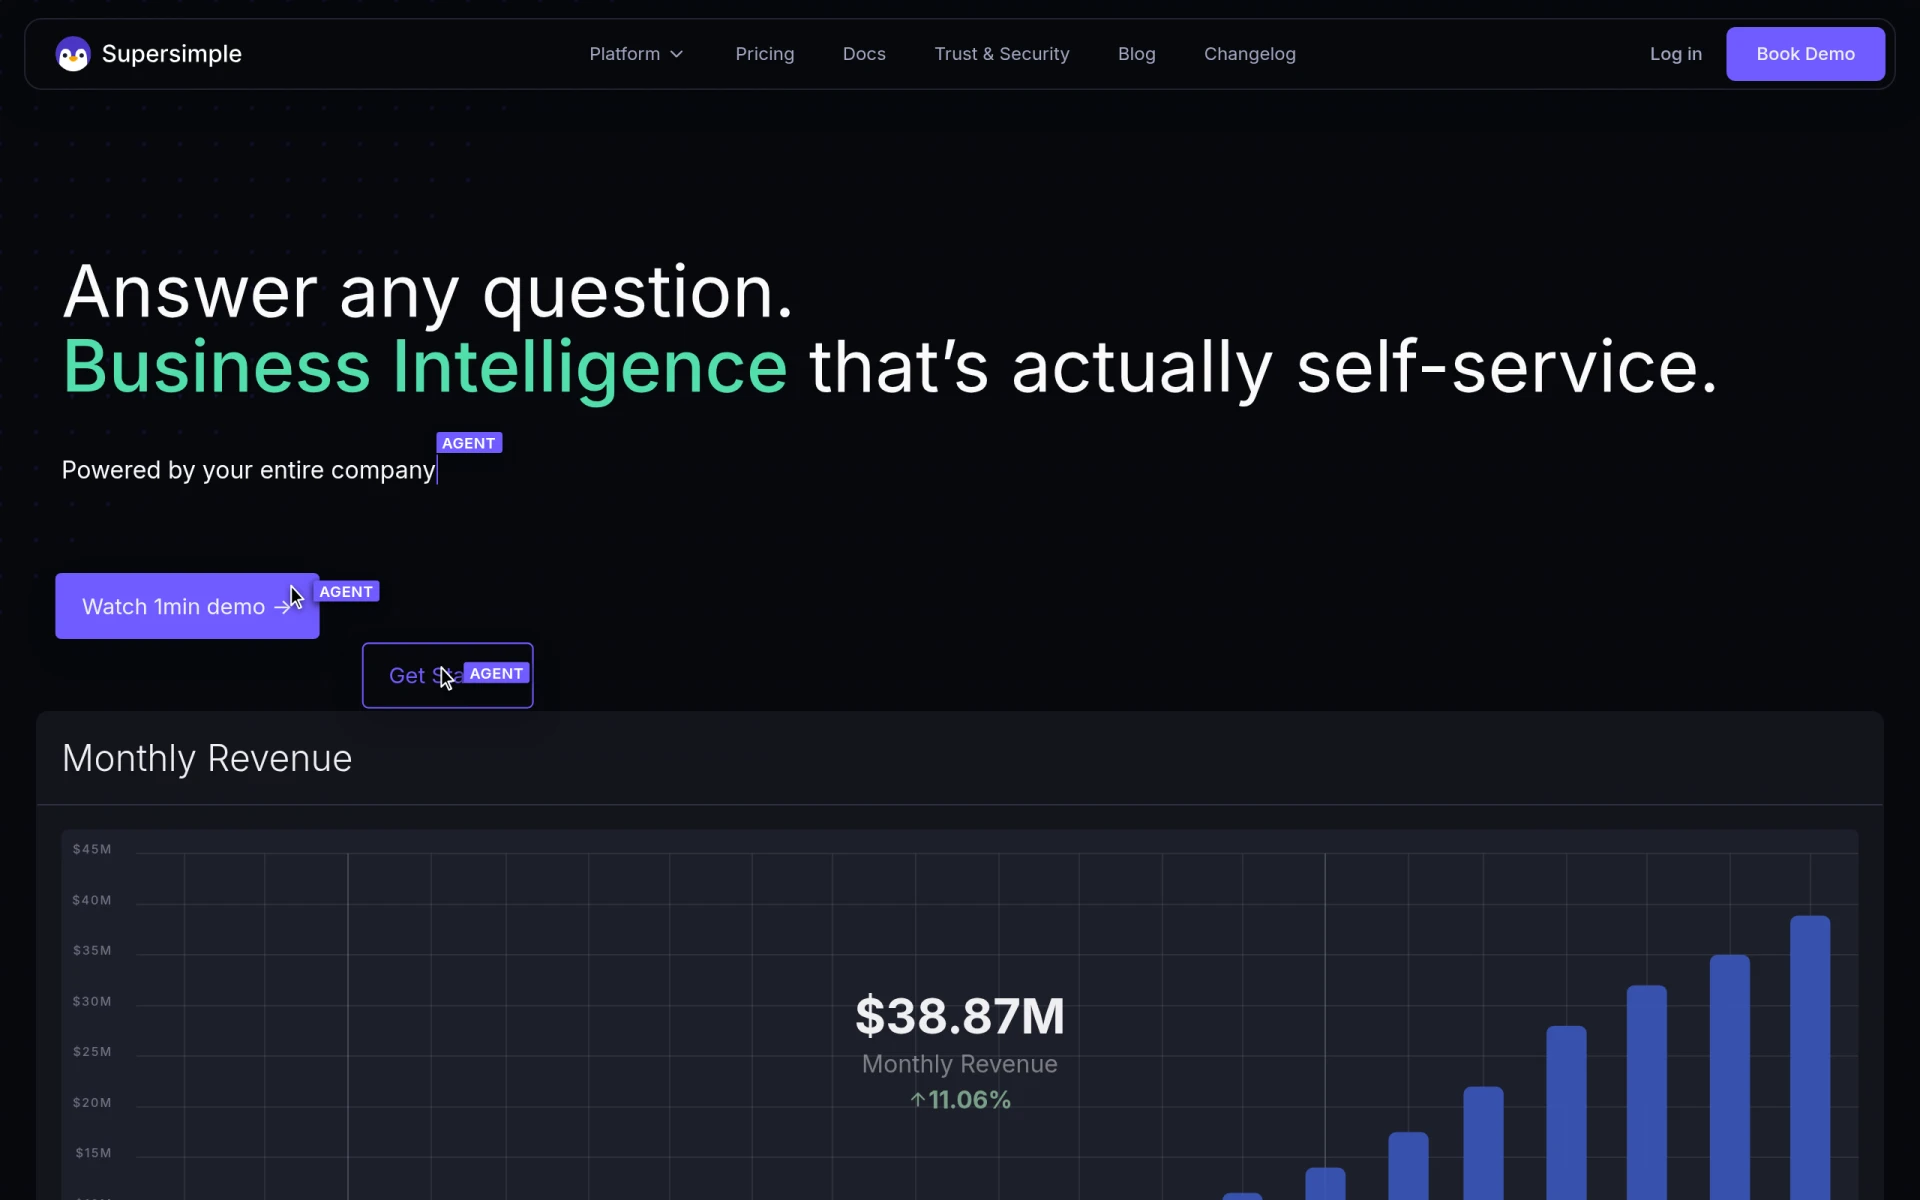
Task: Click the 11.06% growth indicator
Action: tap(960, 1100)
